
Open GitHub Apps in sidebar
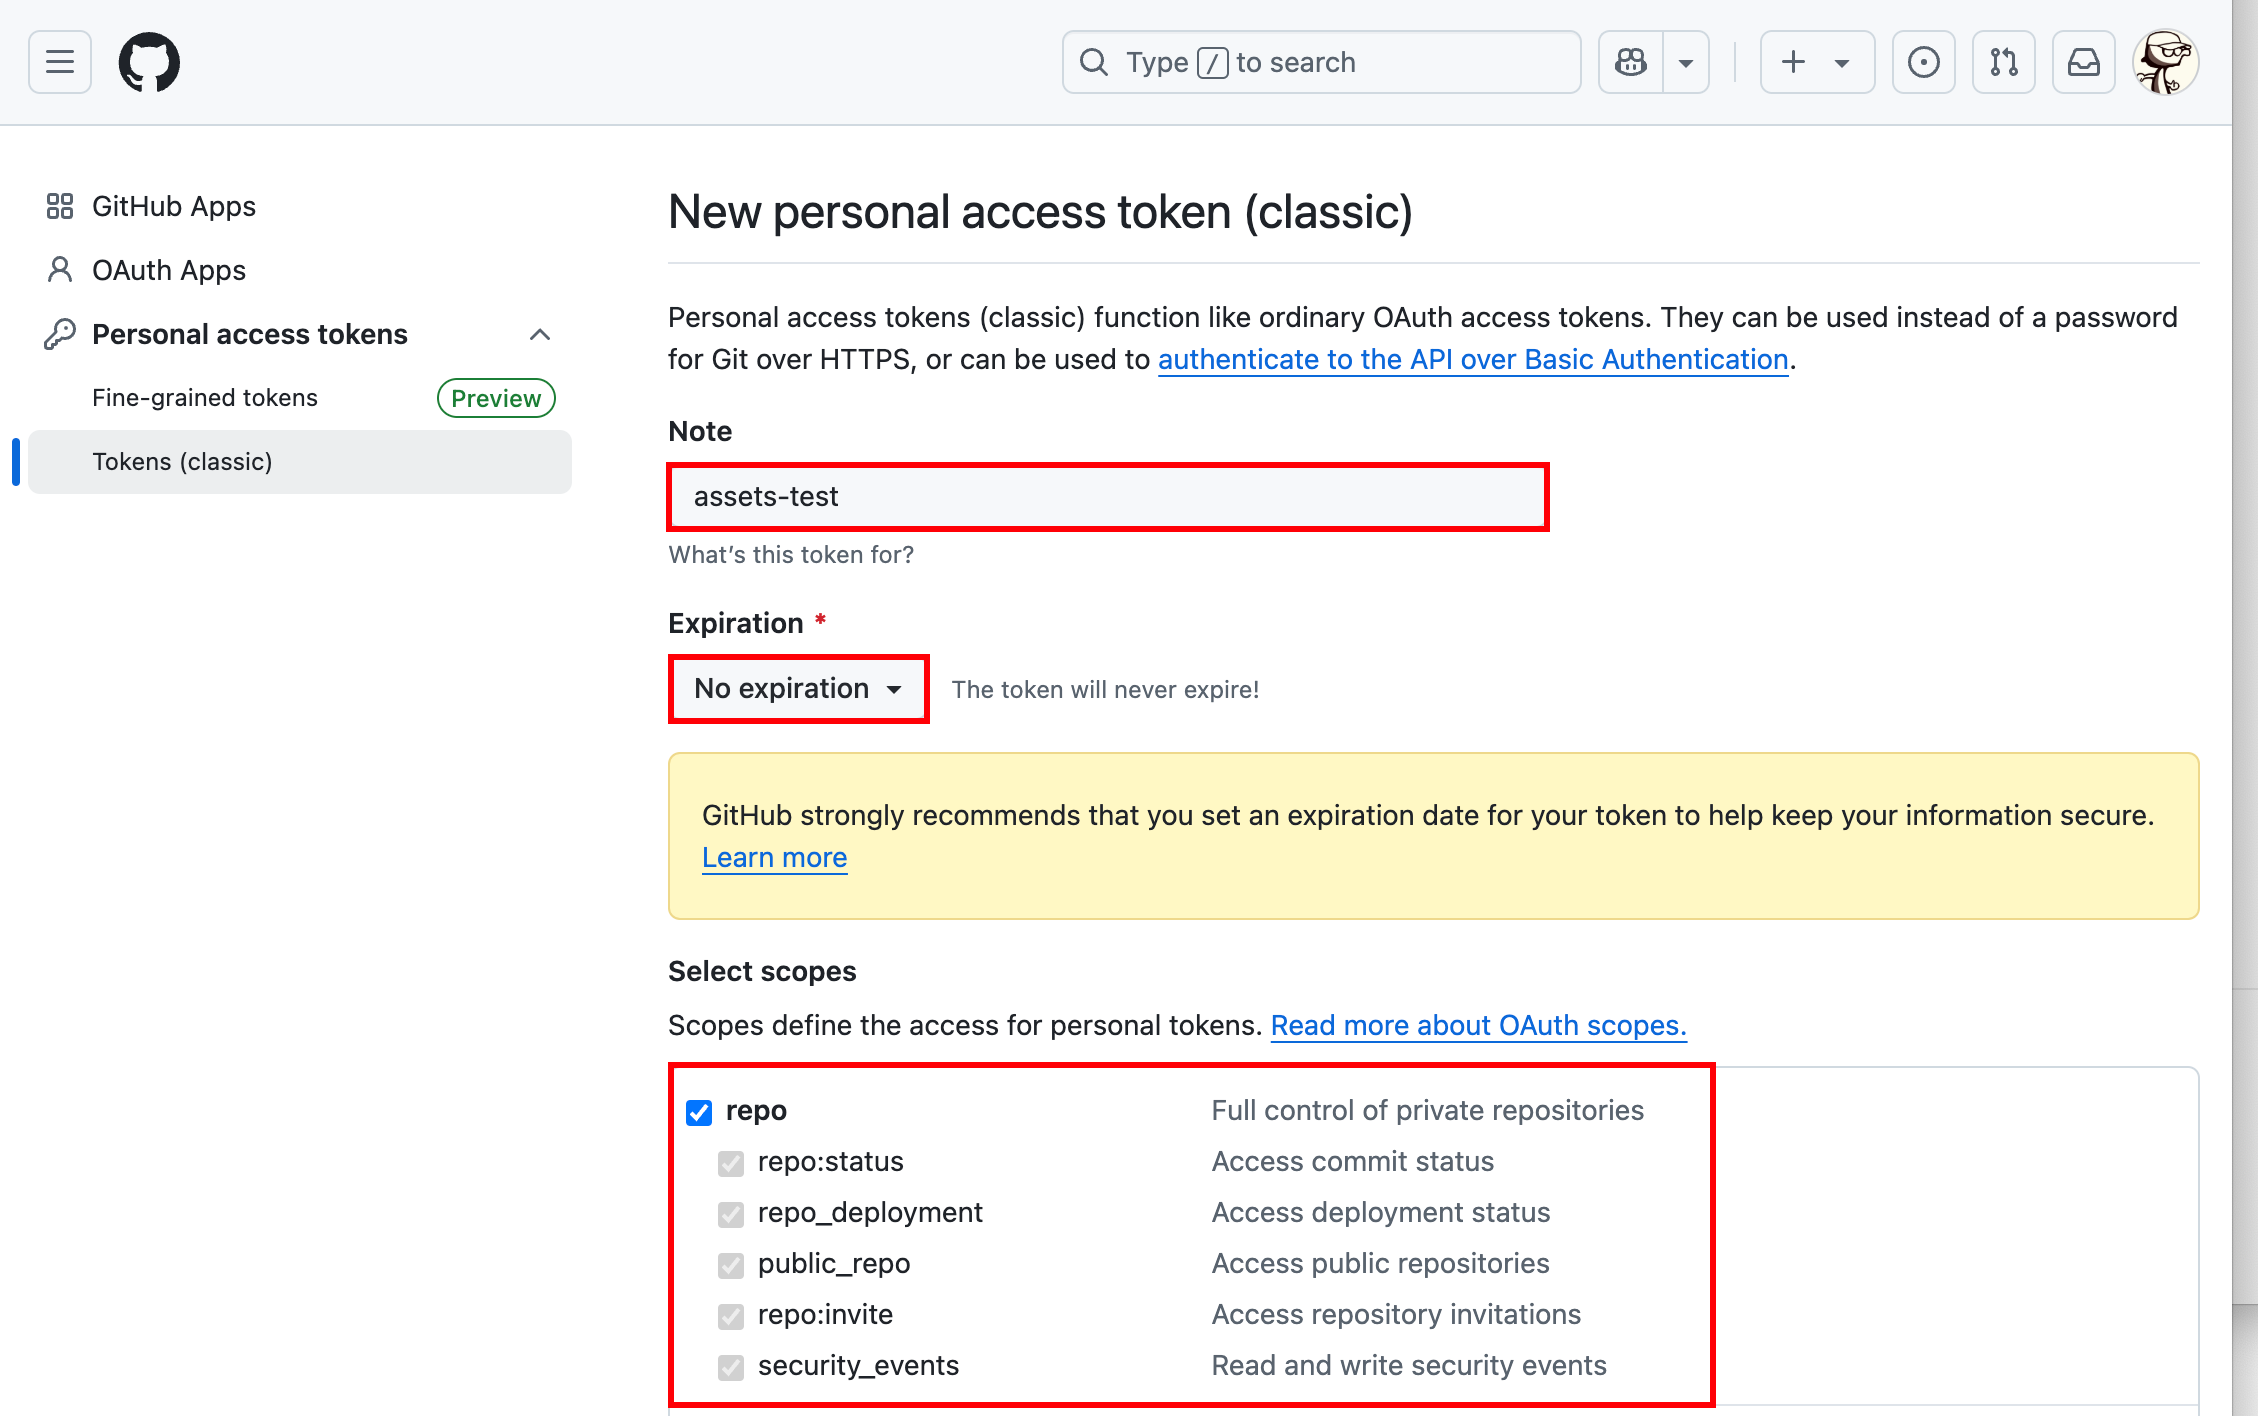pyautogui.click(x=174, y=206)
